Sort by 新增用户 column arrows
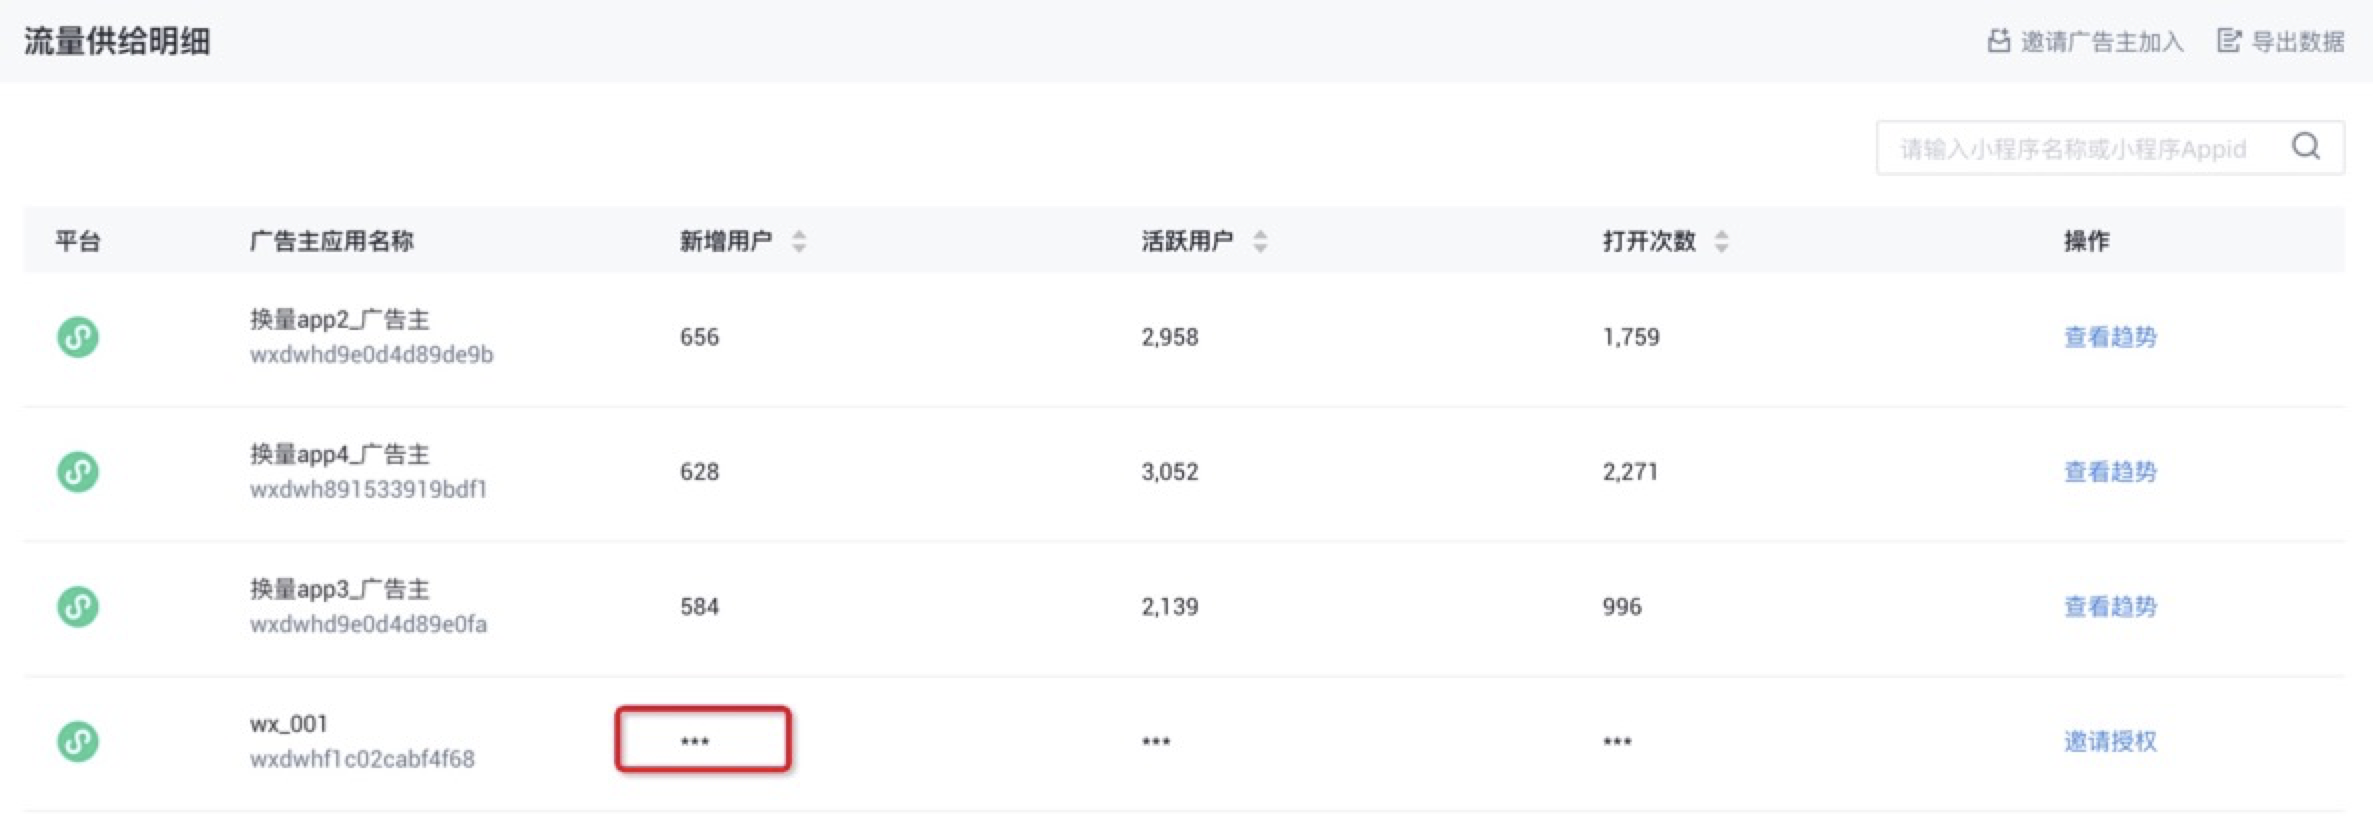This screenshot has height=828, width=2374. point(798,241)
